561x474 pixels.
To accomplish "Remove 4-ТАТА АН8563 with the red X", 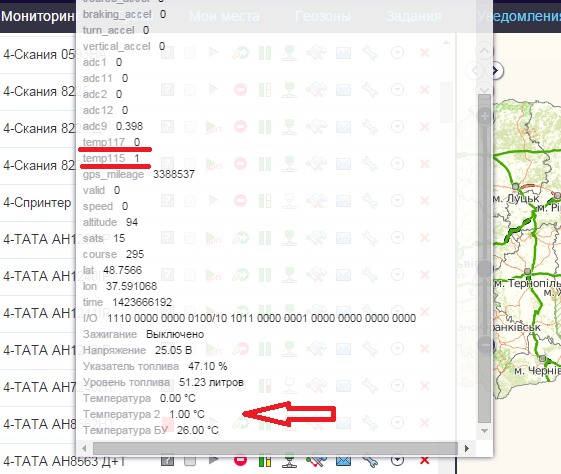I will pyautogui.click(x=424, y=460).
